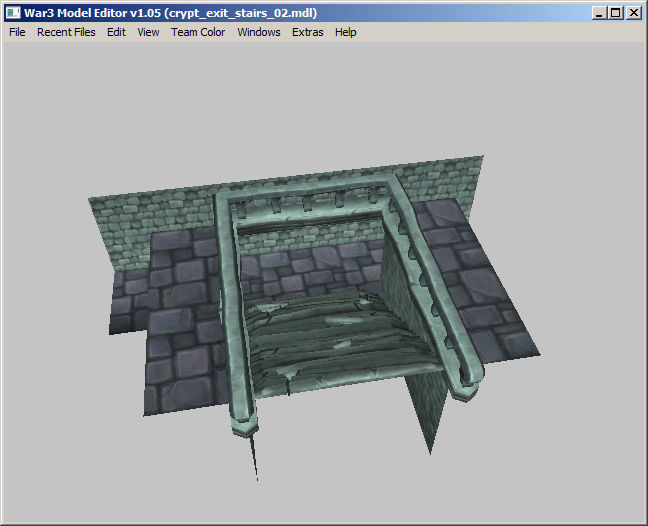Open the View menu
This screenshot has width=648, height=526.
(148, 32)
